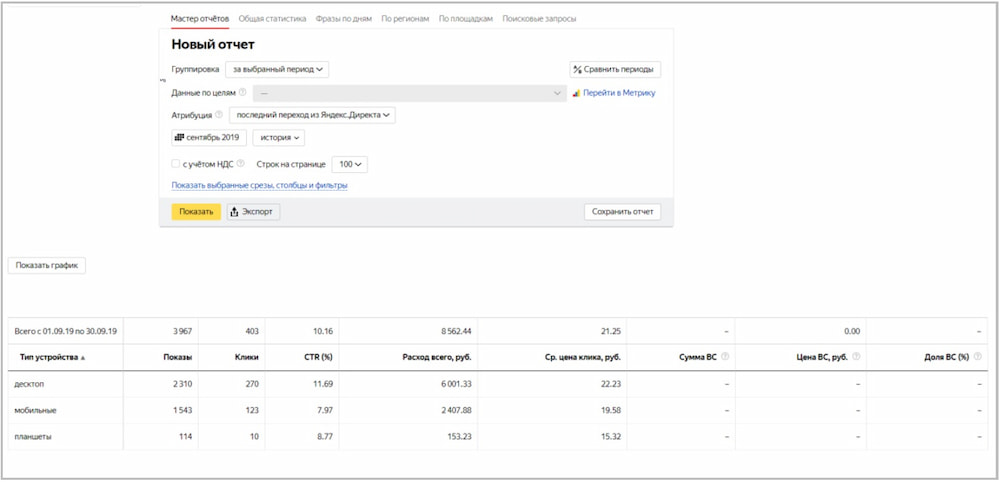Click the CTR (%) column header
1000x482 pixels.
coord(318,358)
